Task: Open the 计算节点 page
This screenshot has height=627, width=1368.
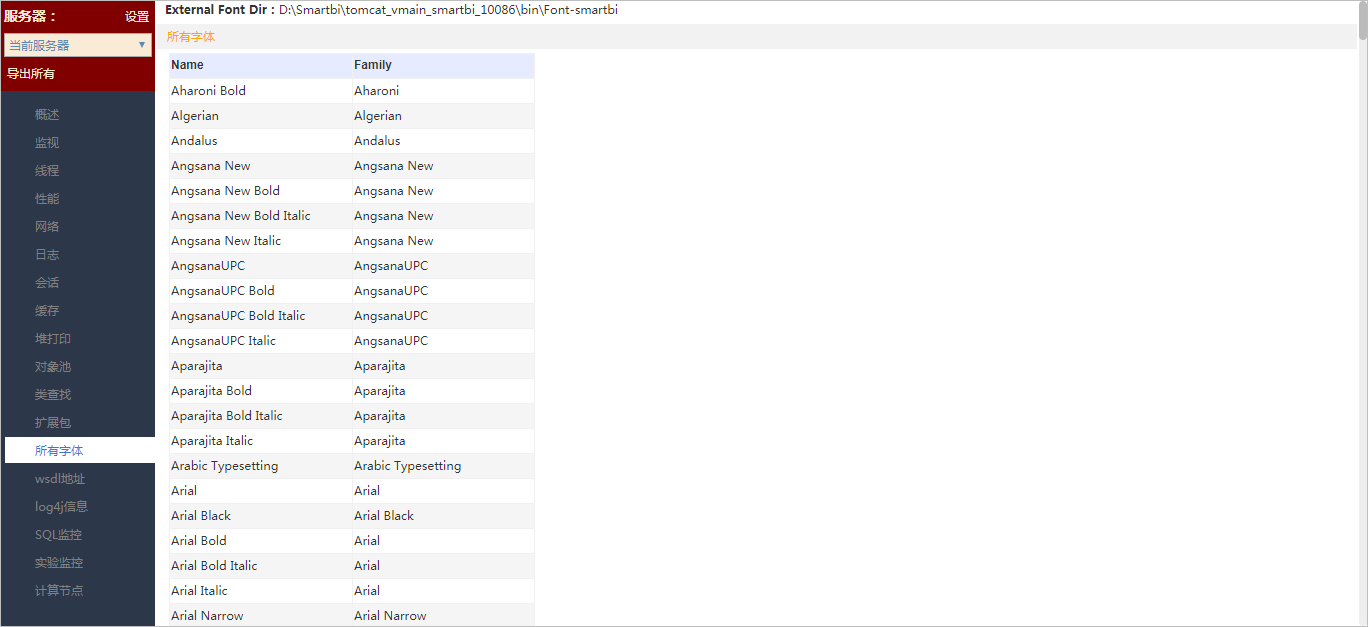Action: point(59,591)
